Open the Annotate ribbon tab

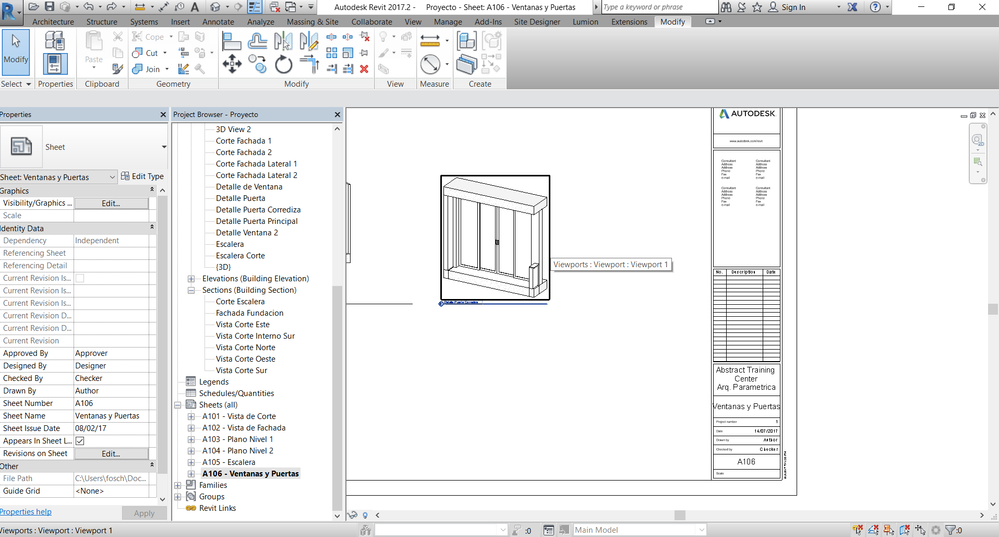tap(218, 22)
